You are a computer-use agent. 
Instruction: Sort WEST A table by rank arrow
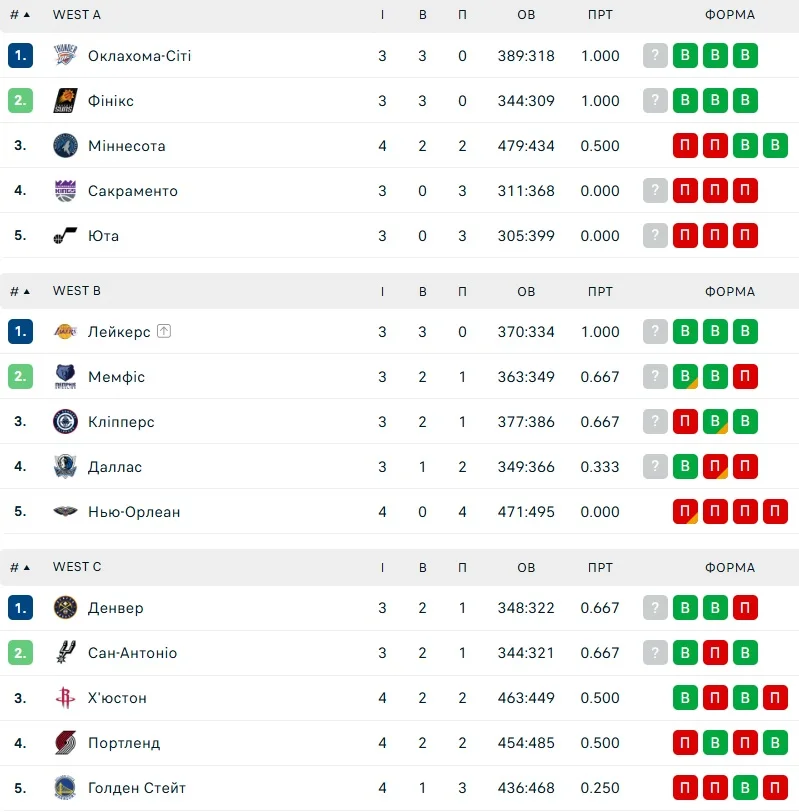point(26,15)
